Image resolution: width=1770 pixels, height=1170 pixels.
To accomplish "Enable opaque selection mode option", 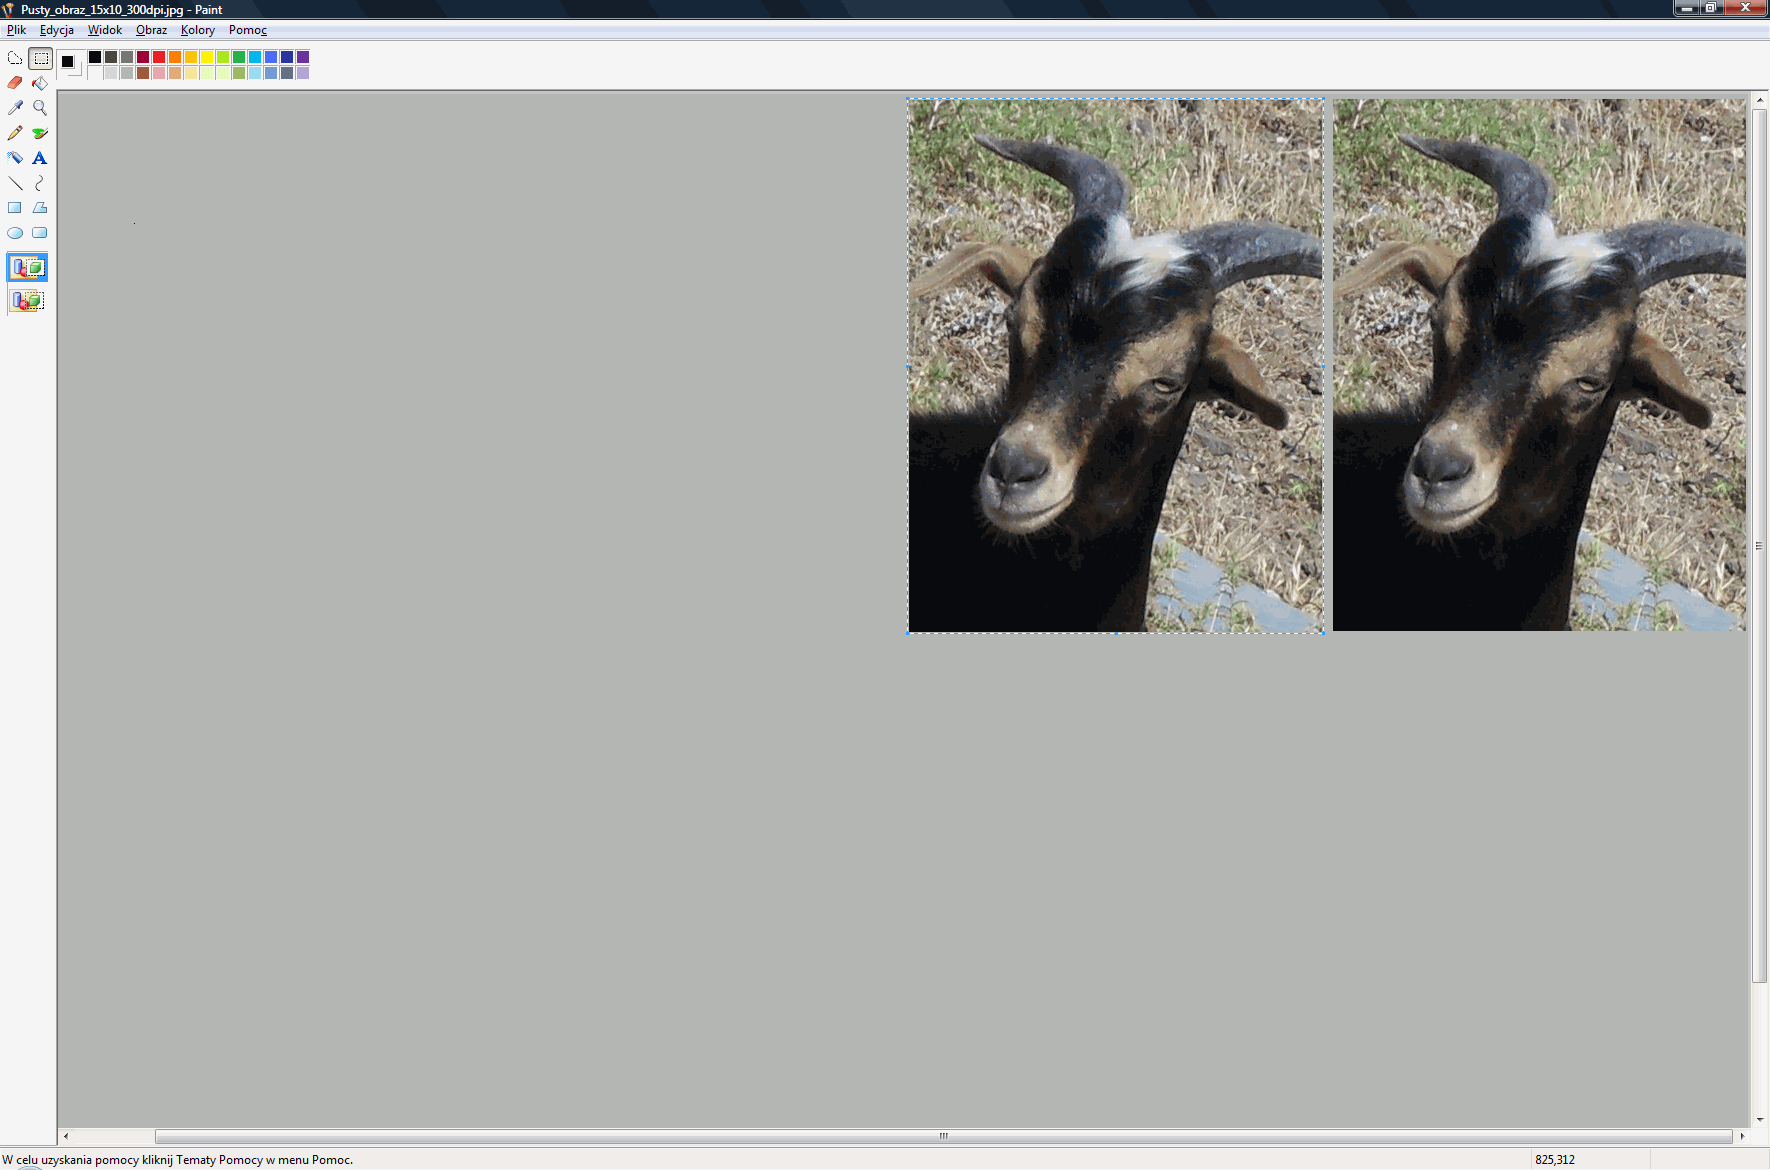I will [28, 268].
